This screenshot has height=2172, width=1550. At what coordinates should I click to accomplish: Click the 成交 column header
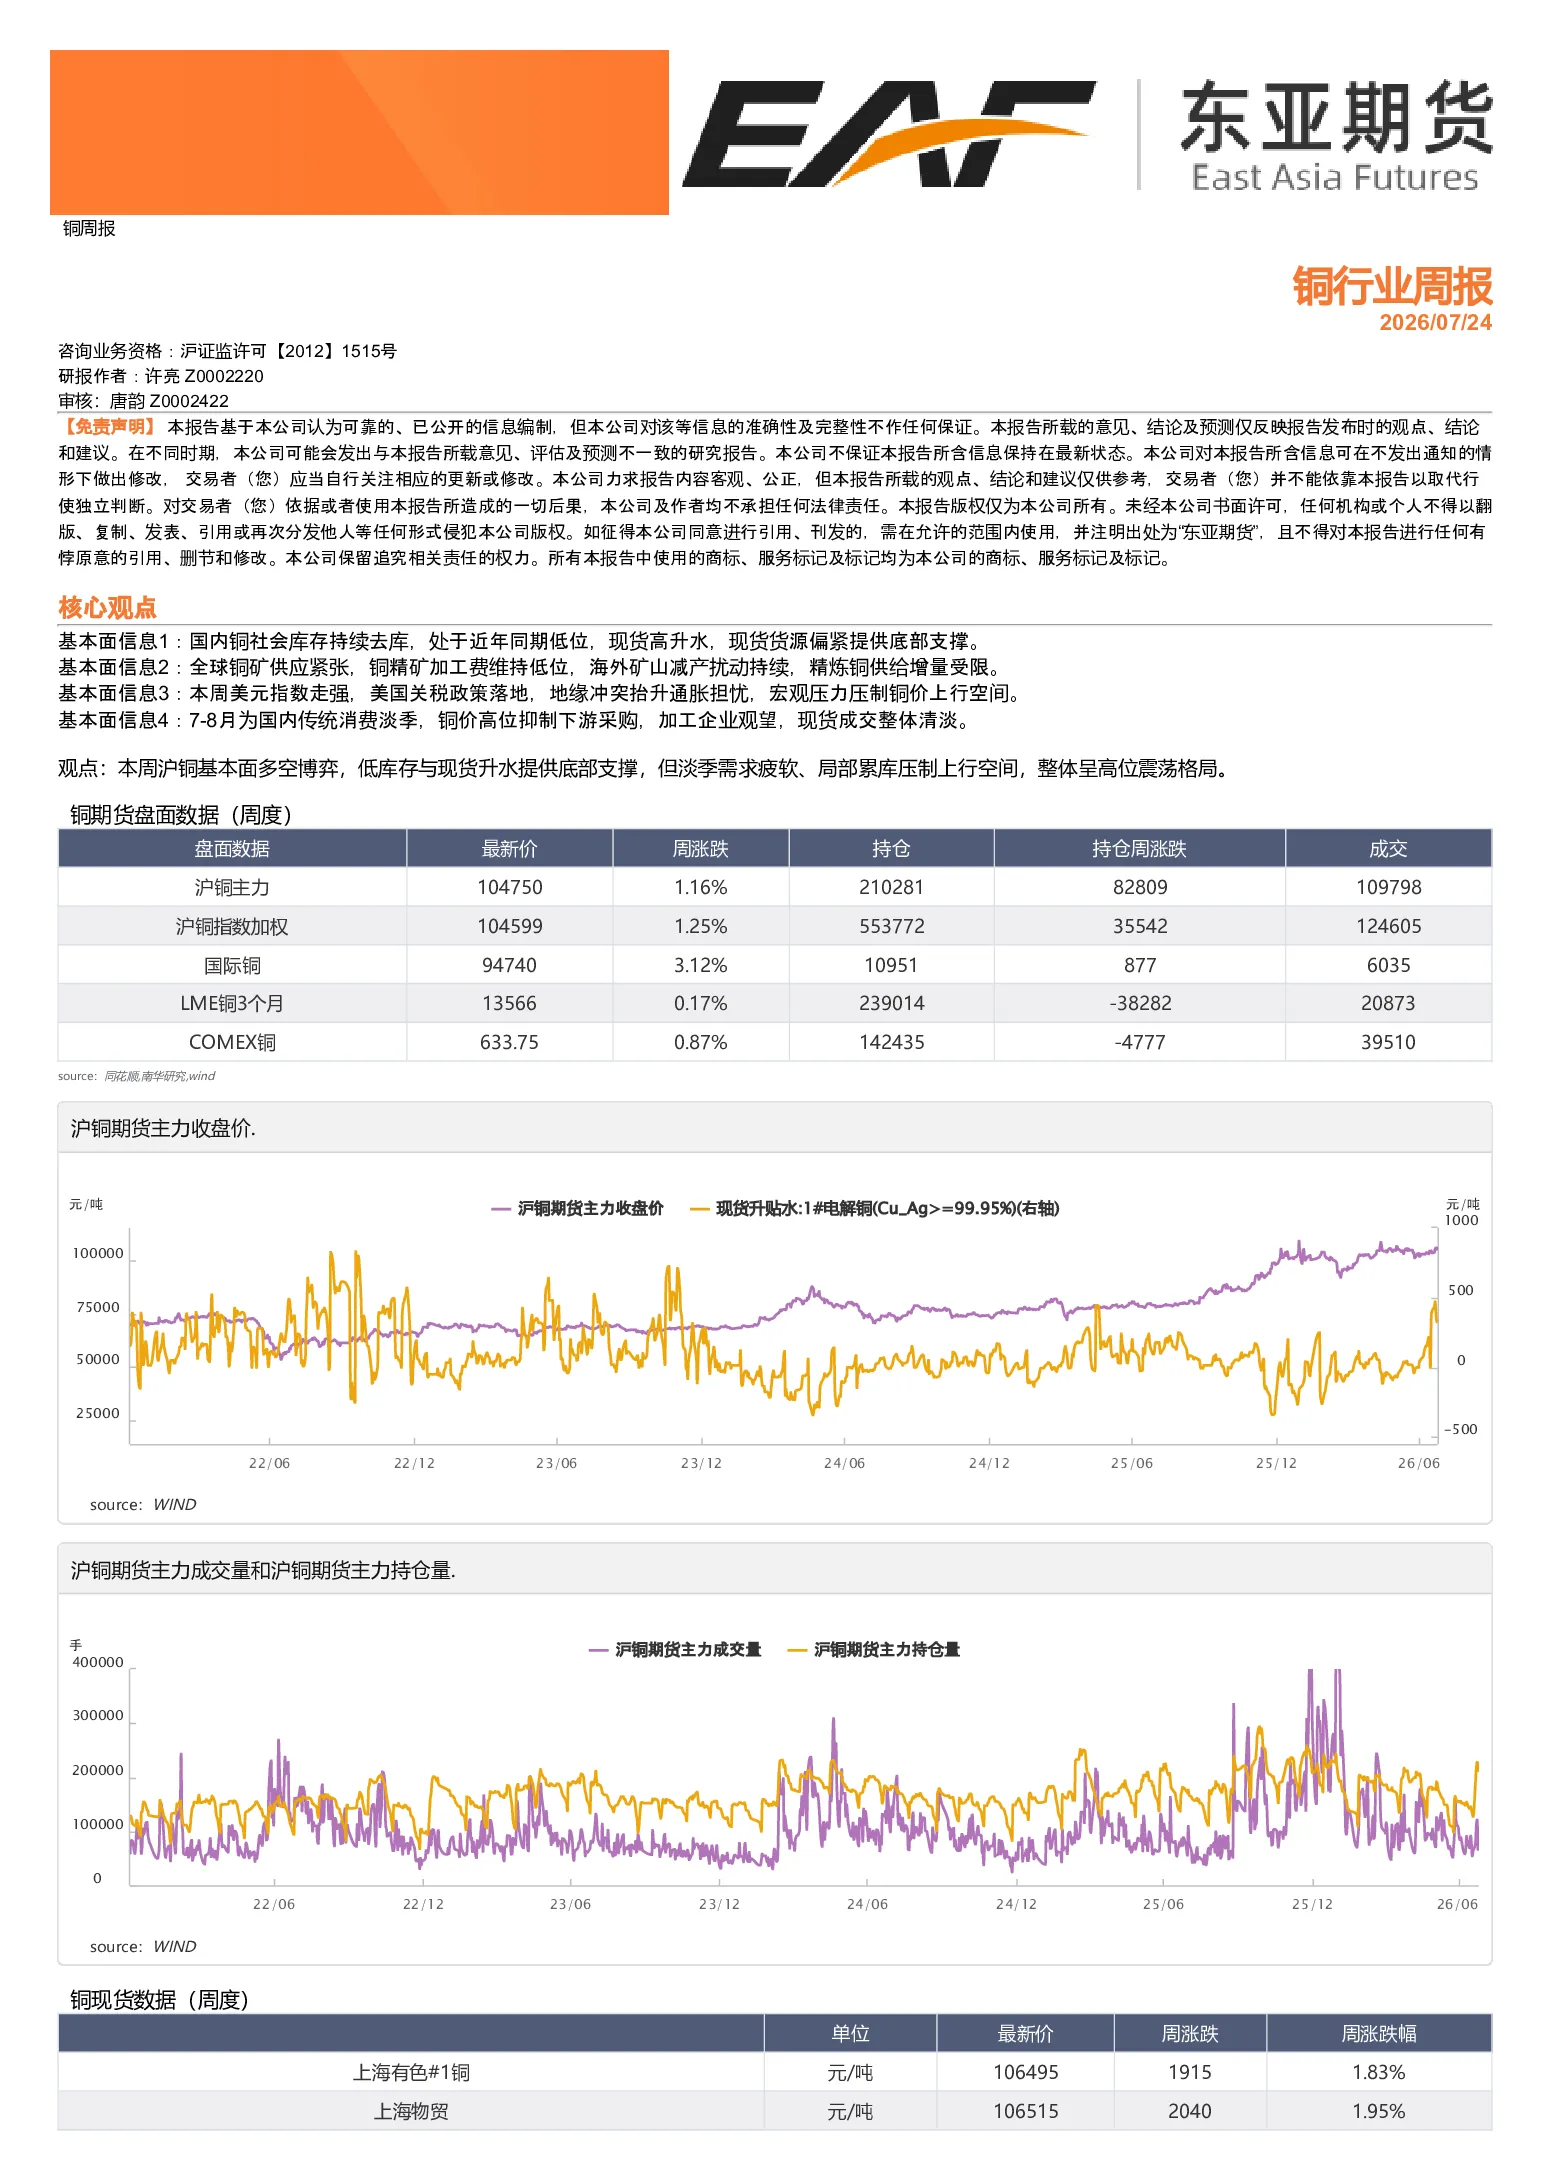(1389, 849)
